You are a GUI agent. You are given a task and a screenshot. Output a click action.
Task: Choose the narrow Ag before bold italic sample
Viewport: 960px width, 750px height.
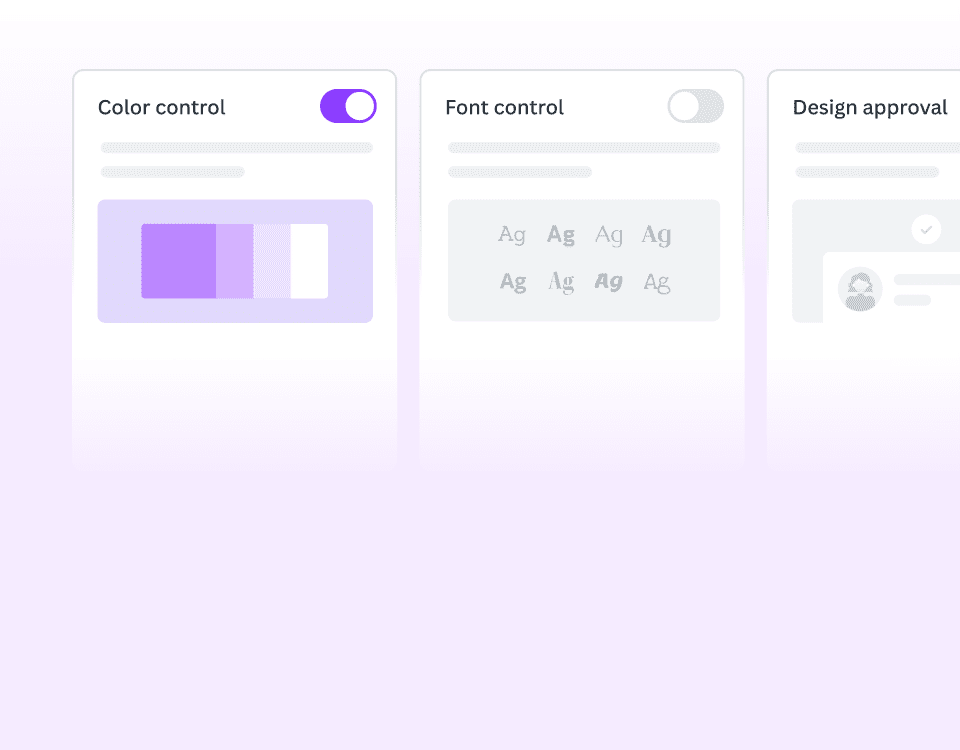tap(561, 282)
